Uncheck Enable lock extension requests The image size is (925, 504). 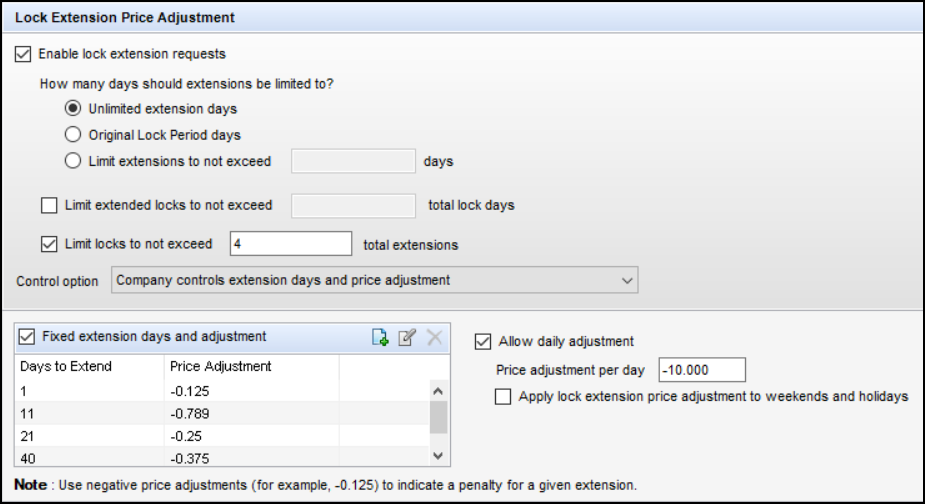point(23,54)
